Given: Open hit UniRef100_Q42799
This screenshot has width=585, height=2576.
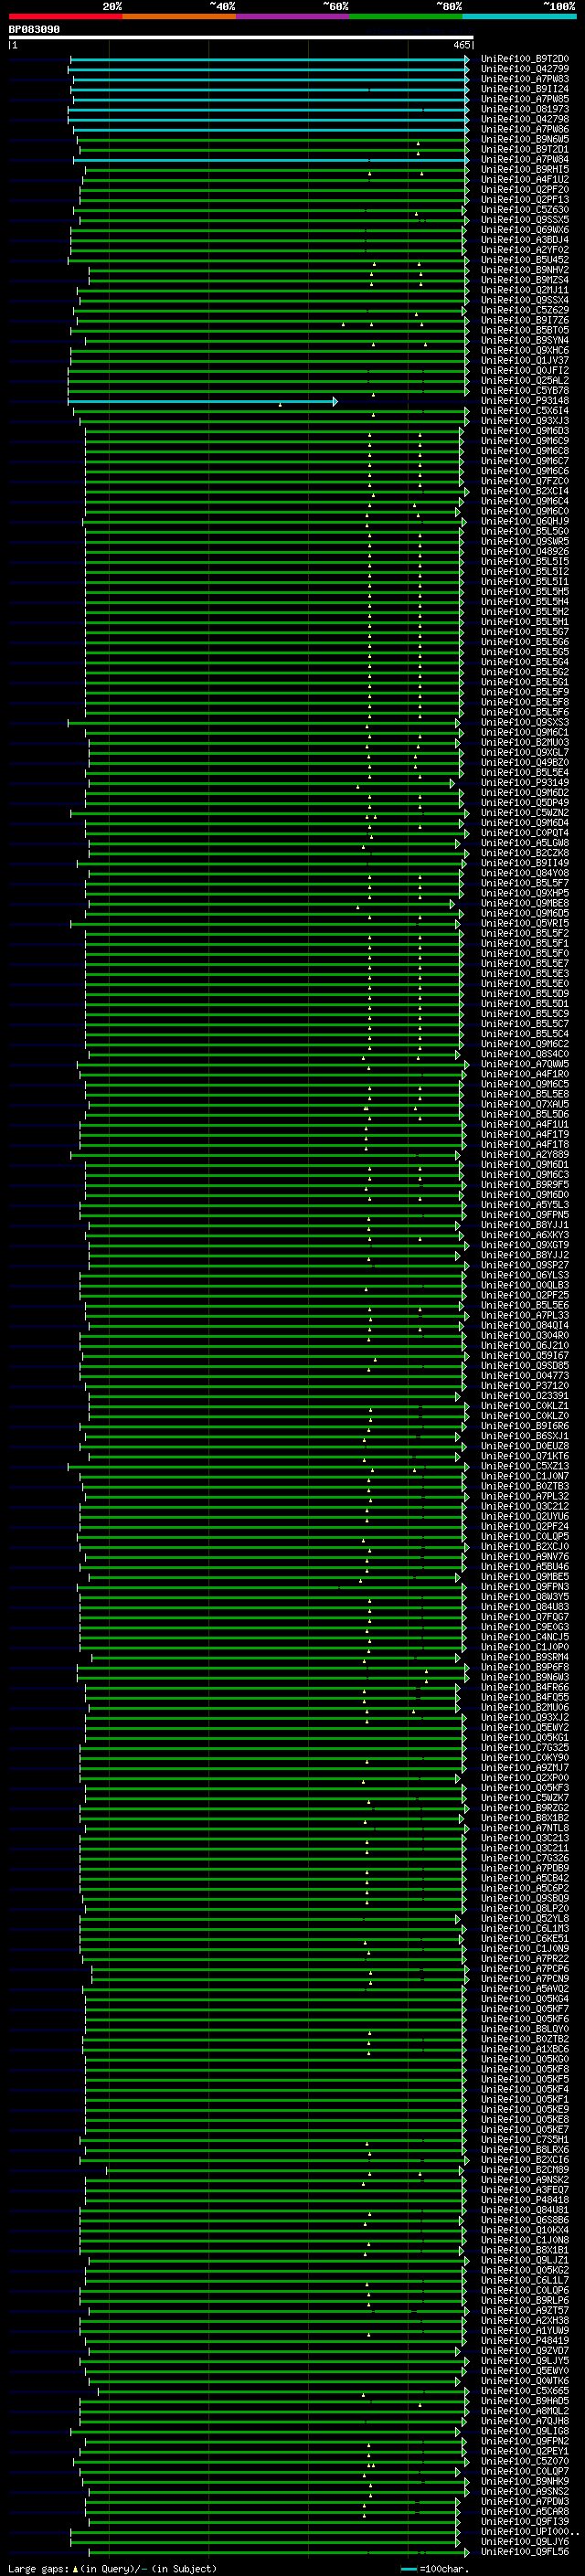Looking at the screenshot, I should 525,69.
